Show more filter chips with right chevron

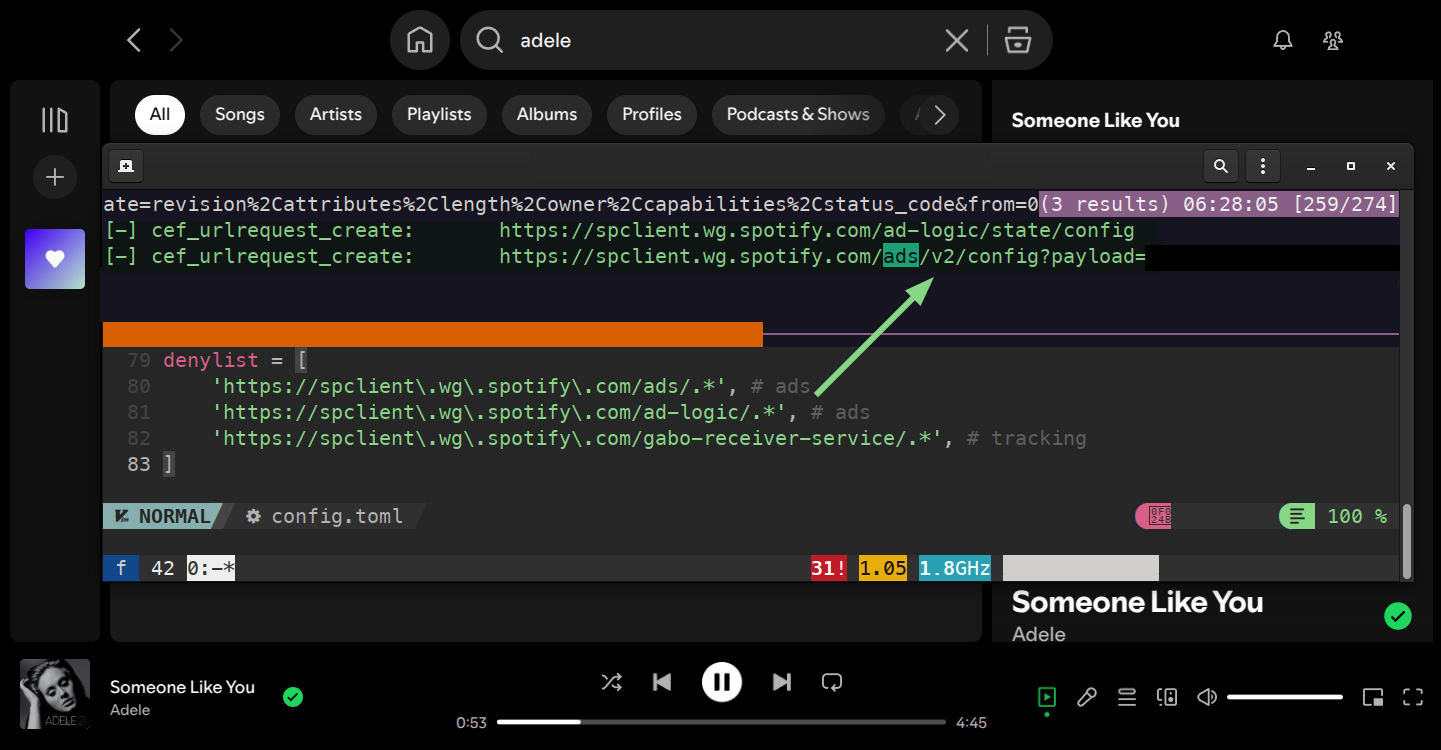click(x=939, y=115)
